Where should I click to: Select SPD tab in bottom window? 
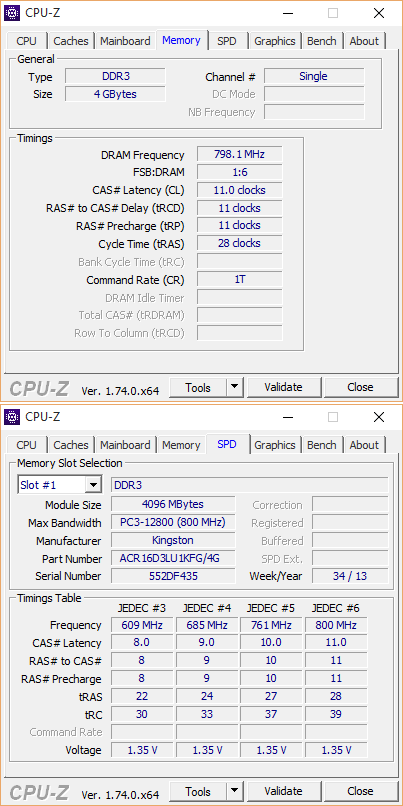coord(227,444)
